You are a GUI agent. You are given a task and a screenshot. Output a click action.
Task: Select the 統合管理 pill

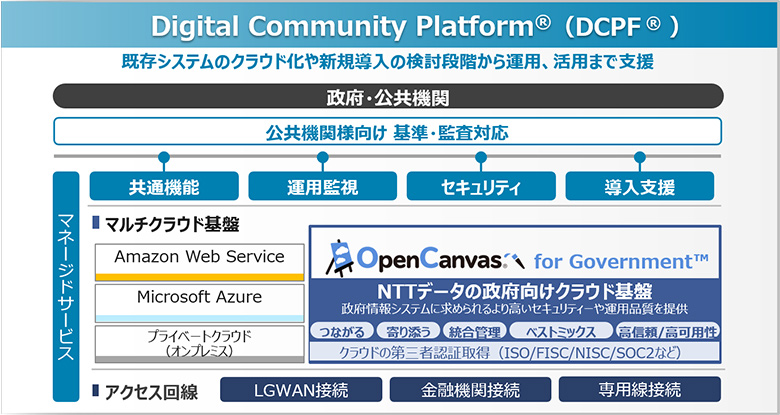474,331
